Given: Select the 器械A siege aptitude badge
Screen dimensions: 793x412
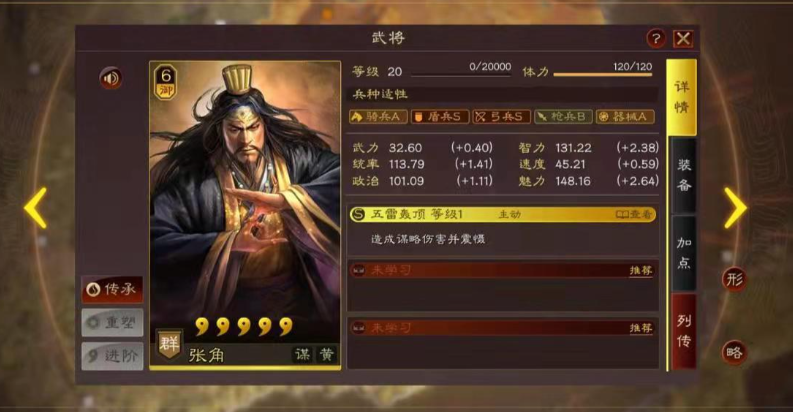Looking at the screenshot, I should (625, 117).
